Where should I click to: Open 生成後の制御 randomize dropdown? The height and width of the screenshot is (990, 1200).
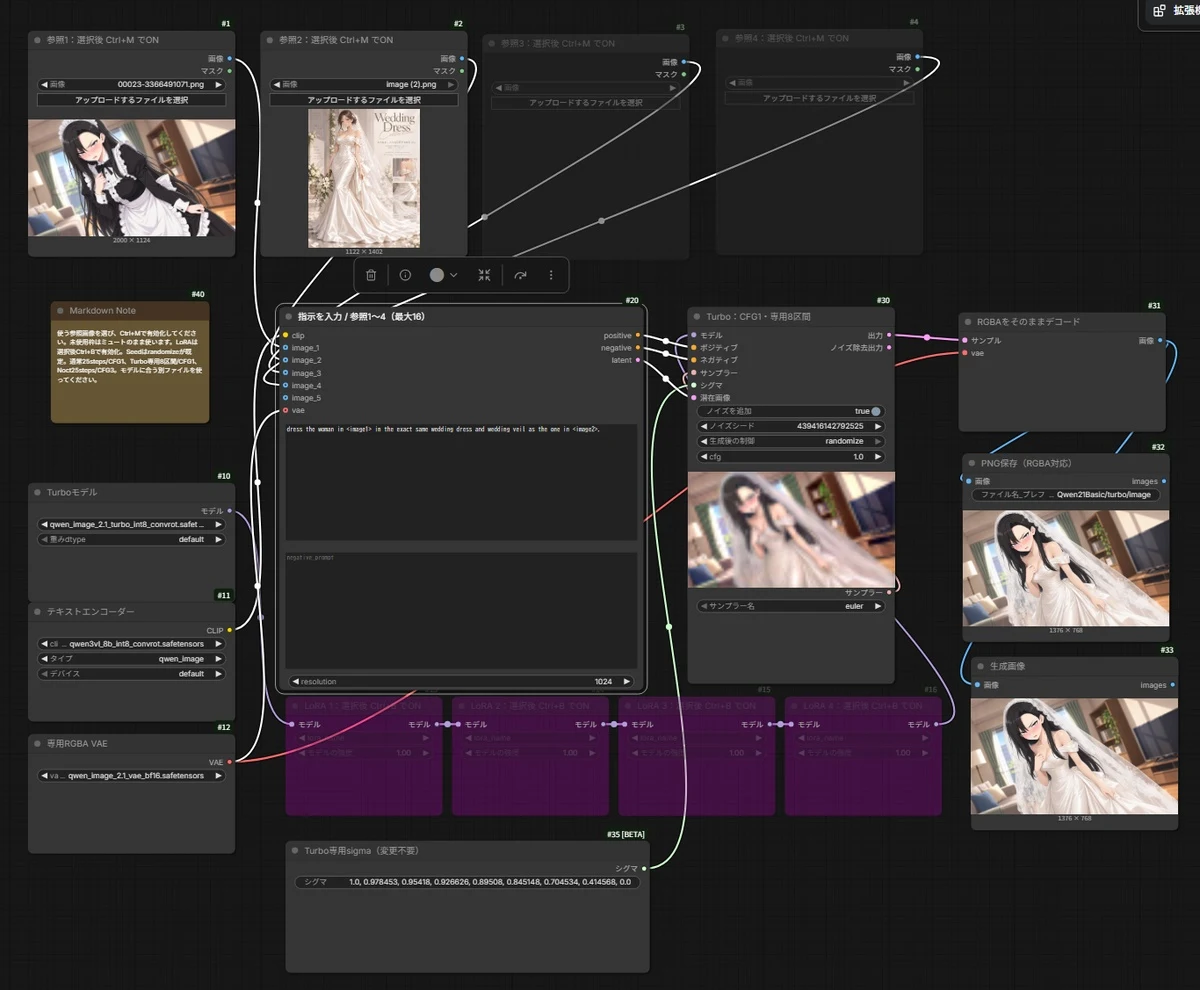pos(791,441)
